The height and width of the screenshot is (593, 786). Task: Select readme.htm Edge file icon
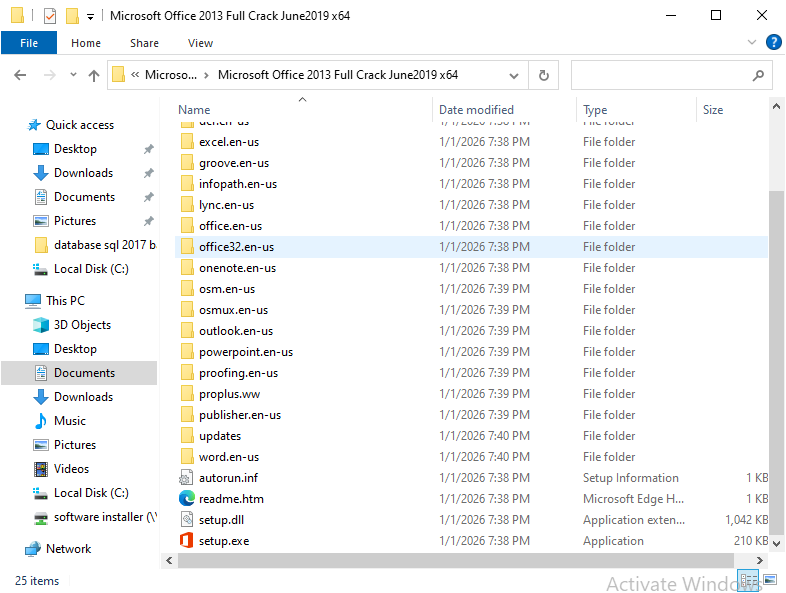tap(186, 499)
